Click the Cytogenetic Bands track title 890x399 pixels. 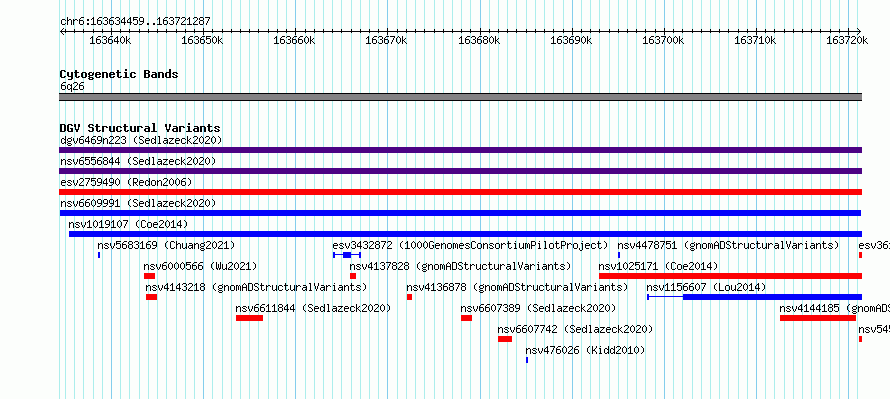[119, 74]
